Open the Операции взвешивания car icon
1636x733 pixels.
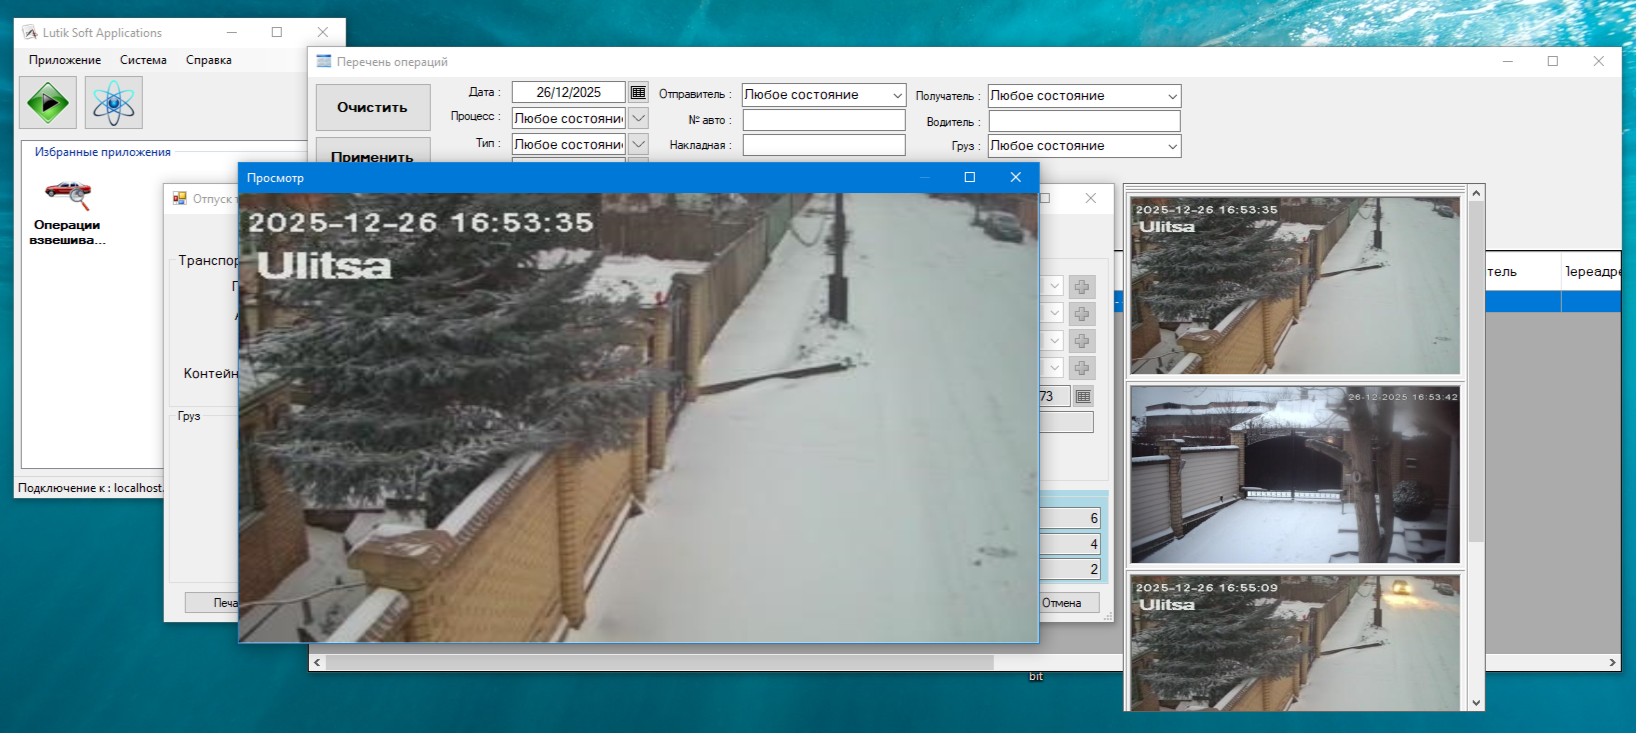pyautogui.click(x=67, y=195)
